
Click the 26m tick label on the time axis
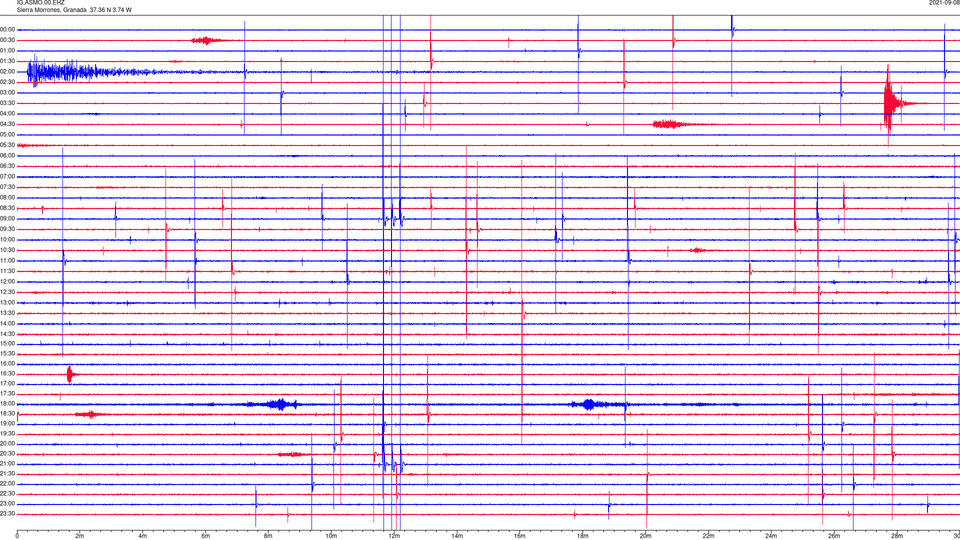pyautogui.click(x=834, y=536)
